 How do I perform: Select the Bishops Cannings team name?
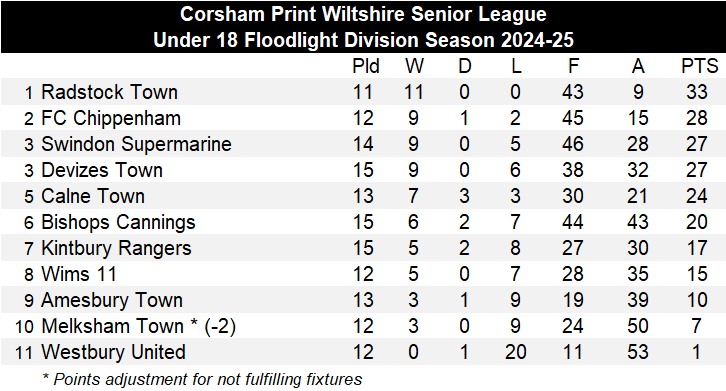pos(118,222)
